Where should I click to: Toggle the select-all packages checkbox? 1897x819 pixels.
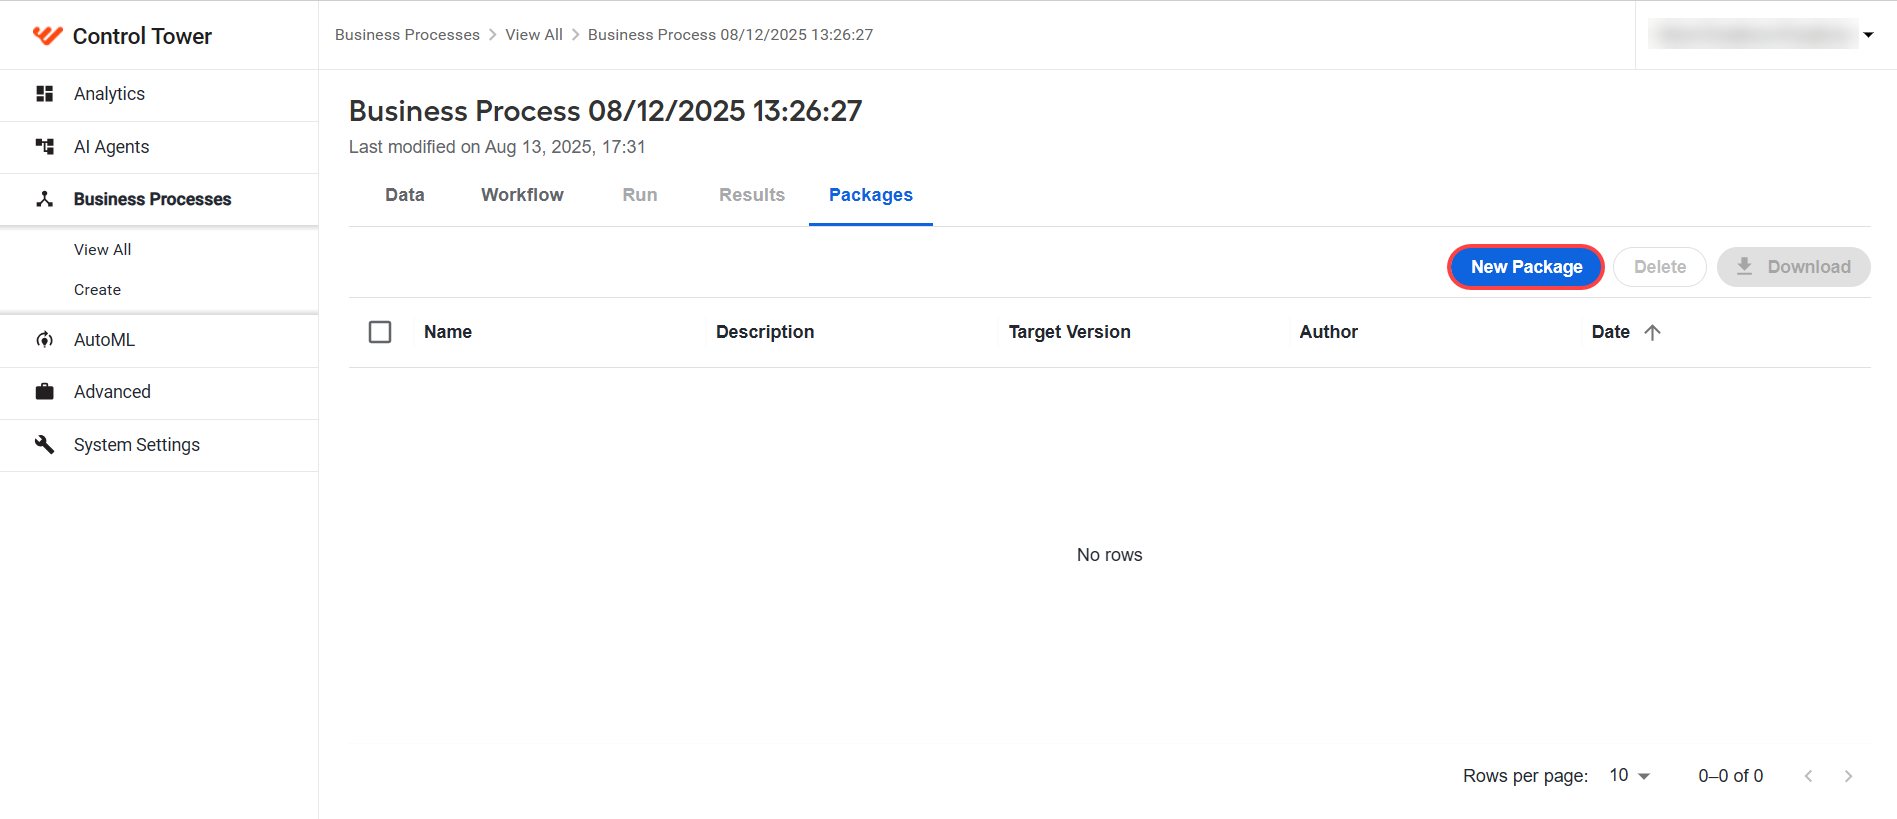click(380, 332)
